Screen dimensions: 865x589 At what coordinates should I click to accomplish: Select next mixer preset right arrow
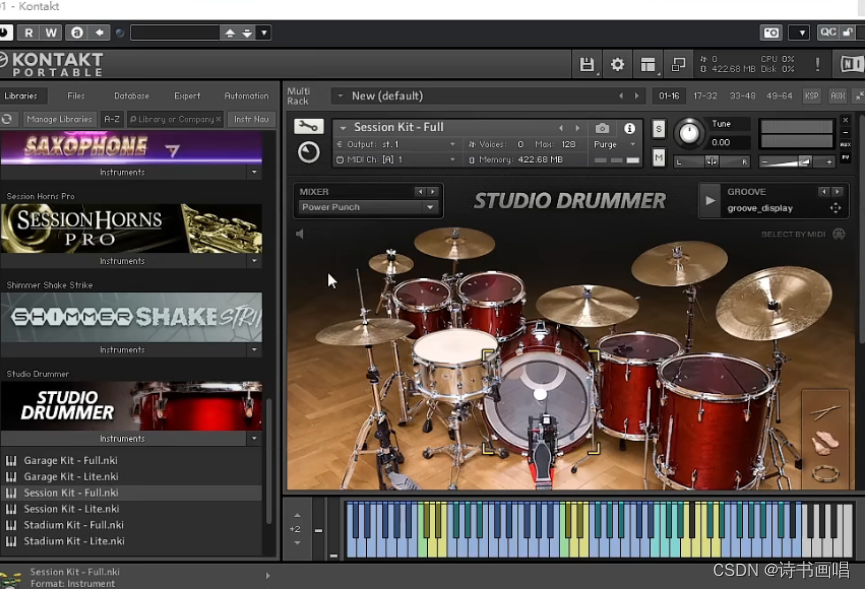(x=432, y=191)
